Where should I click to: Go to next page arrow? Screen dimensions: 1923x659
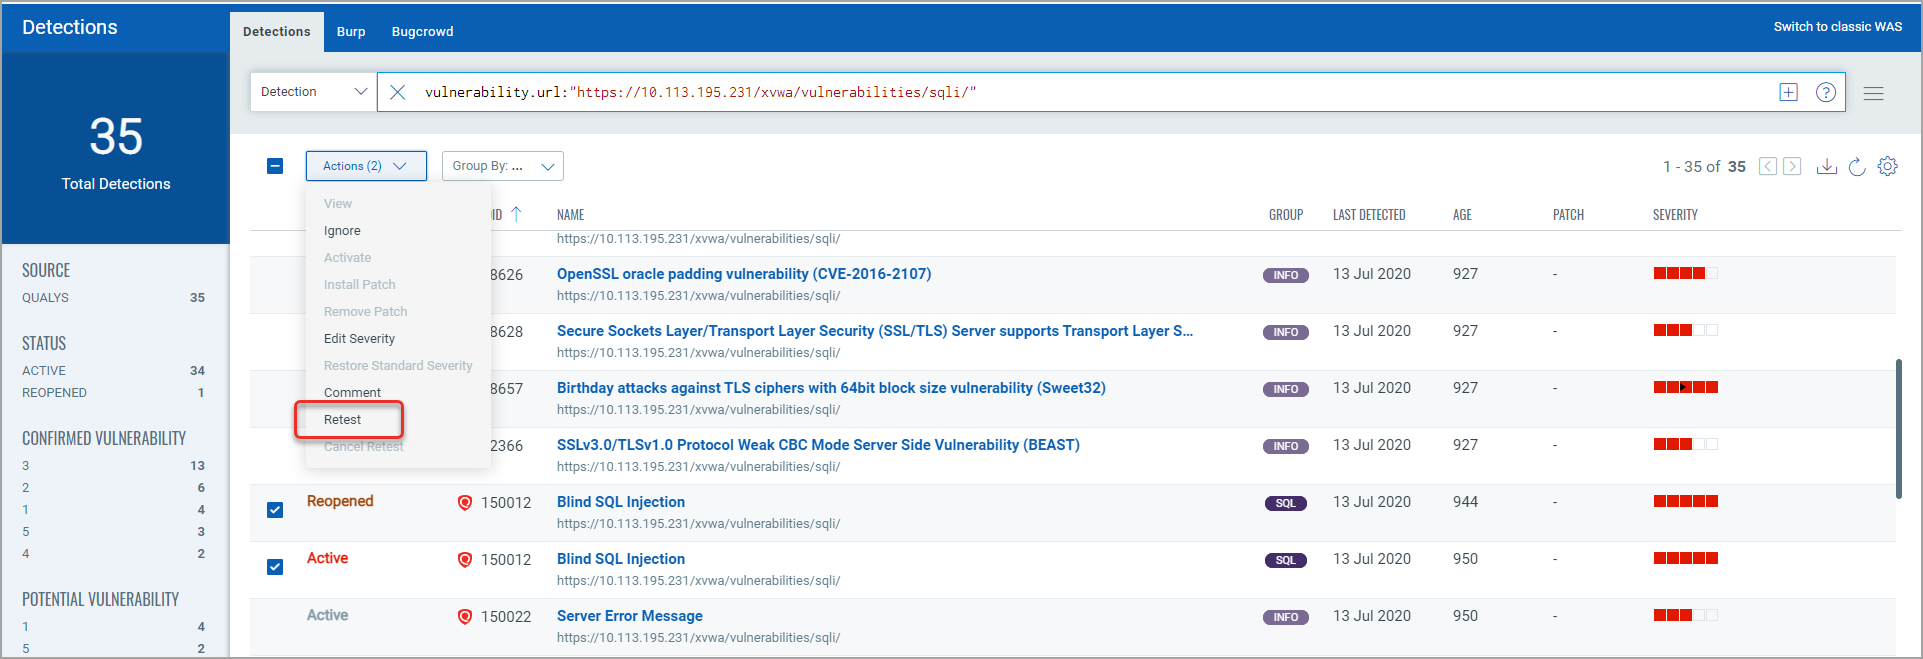[1793, 166]
